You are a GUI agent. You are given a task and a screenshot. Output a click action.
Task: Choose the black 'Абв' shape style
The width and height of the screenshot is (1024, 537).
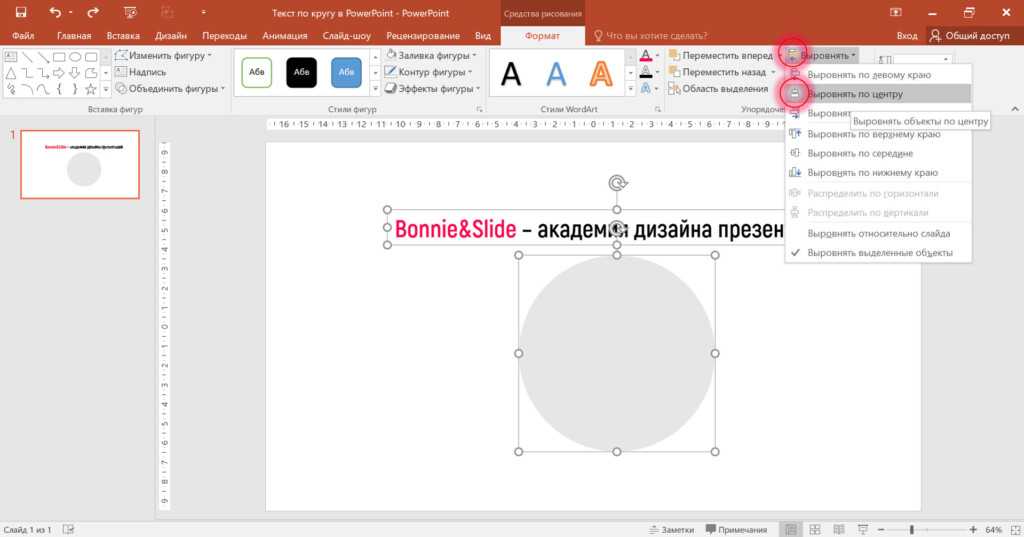301,72
